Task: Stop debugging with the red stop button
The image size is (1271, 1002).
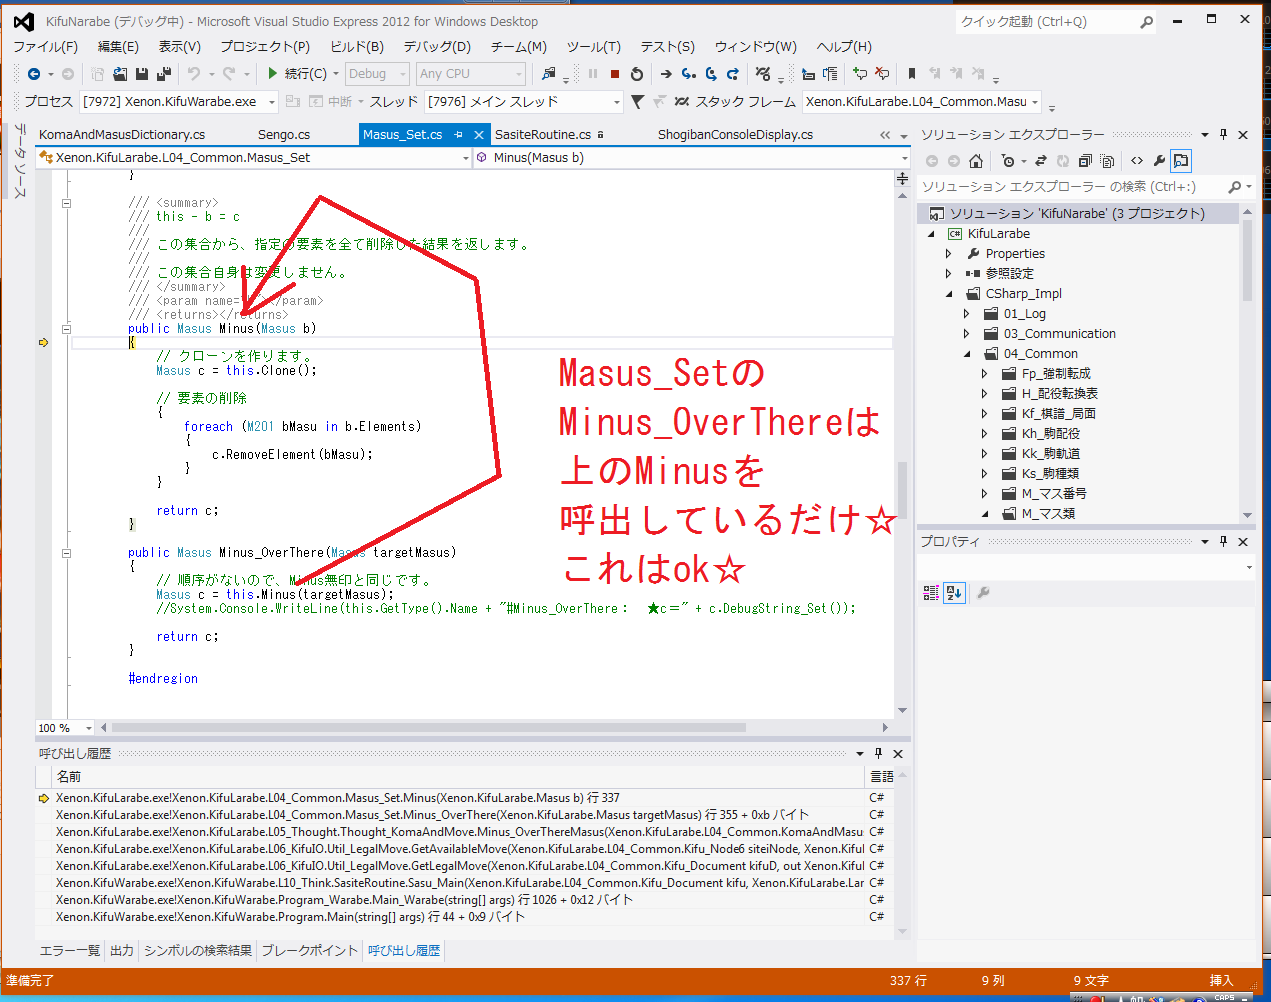Action: click(615, 74)
